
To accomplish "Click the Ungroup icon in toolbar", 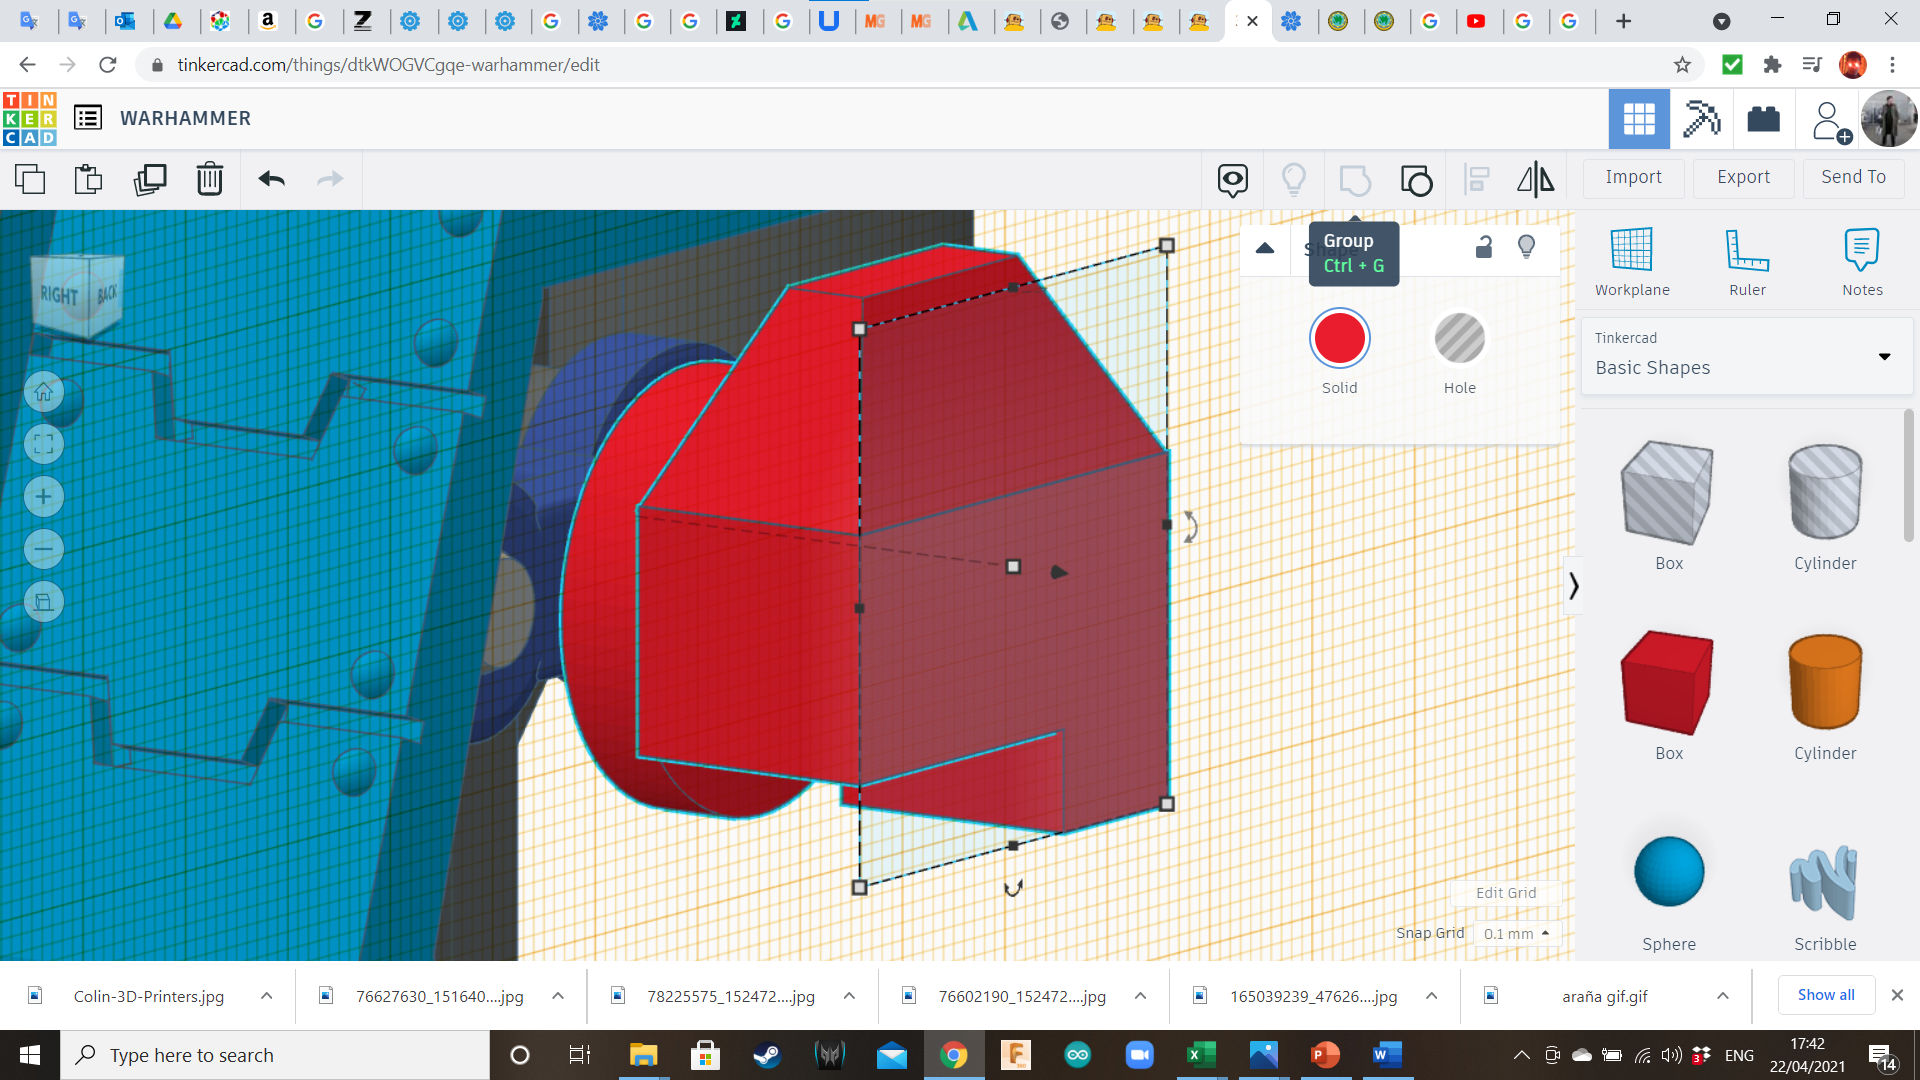I will point(1416,179).
